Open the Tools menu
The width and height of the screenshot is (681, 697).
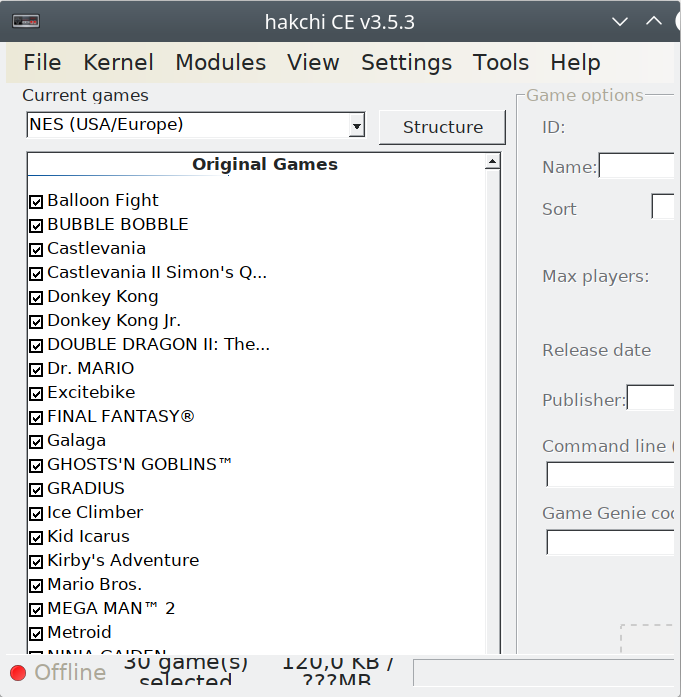(x=501, y=62)
